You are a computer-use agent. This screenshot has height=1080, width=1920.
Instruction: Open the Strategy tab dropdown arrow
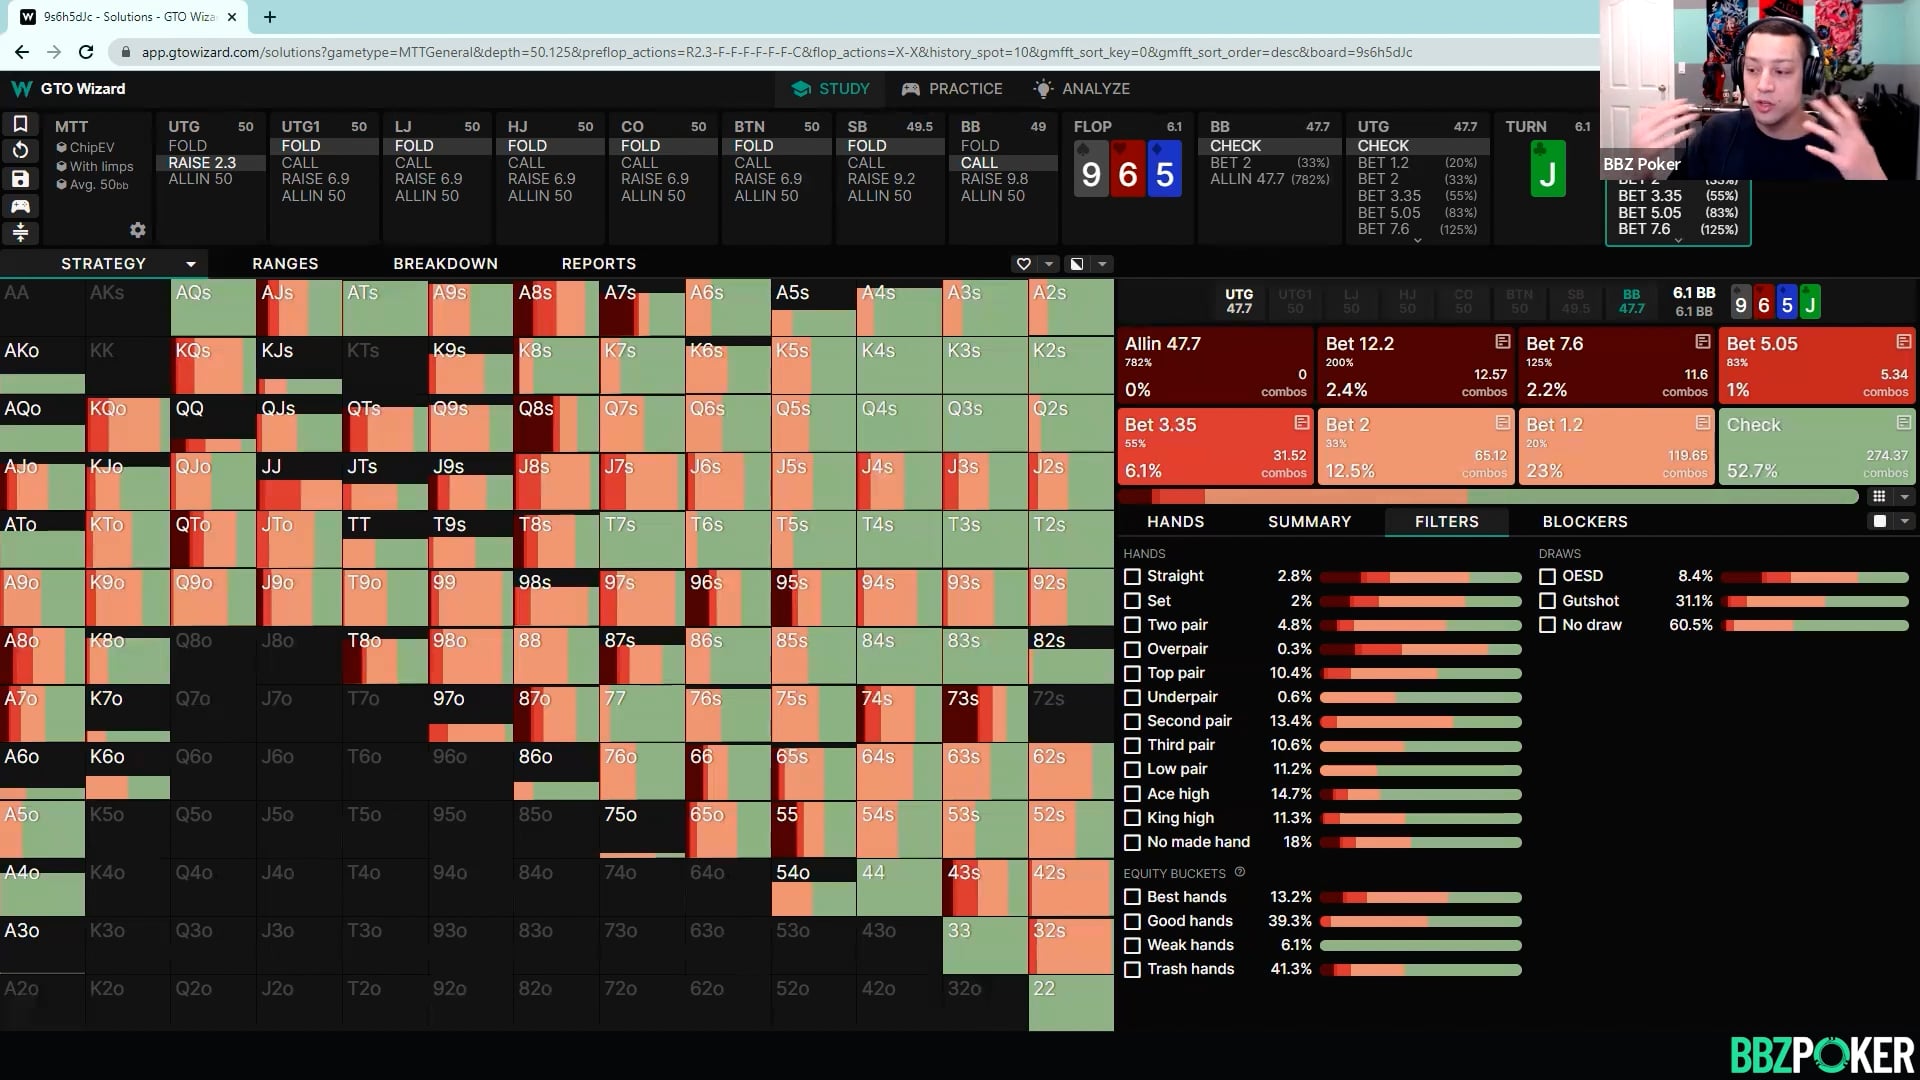click(x=190, y=264)
